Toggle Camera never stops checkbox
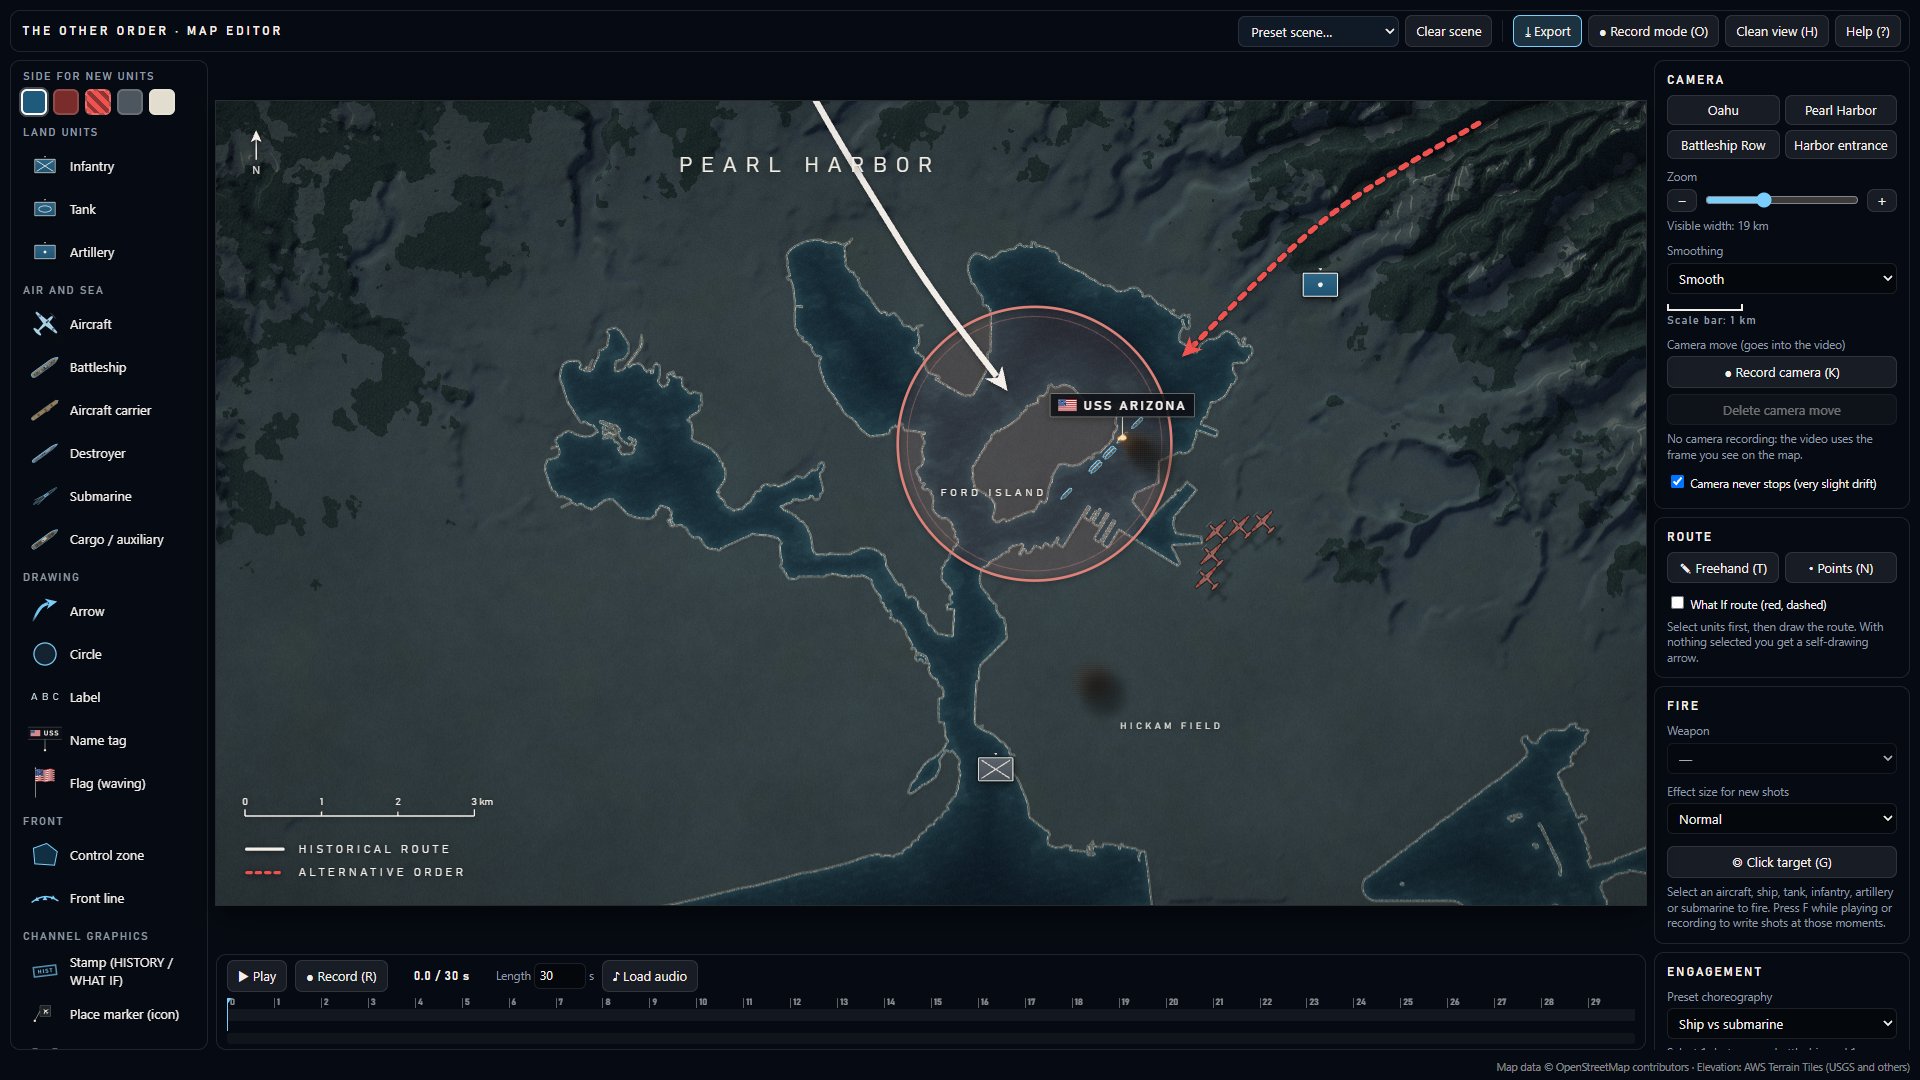The image size is (1920, 1080). (x=1677, y=482)
